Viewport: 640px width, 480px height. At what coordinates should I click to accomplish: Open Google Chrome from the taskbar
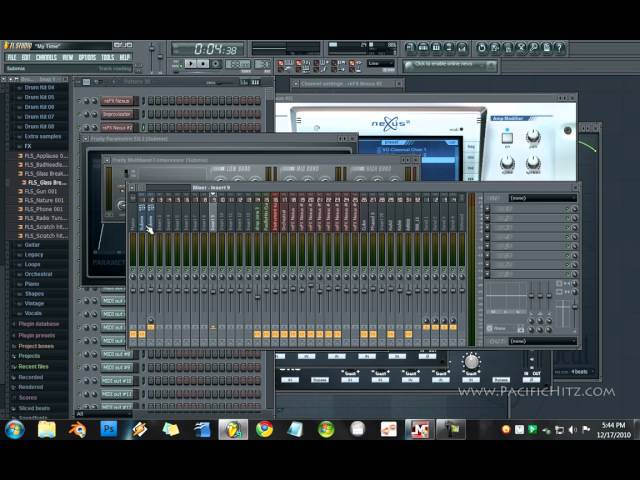click(x=264, y=429)
